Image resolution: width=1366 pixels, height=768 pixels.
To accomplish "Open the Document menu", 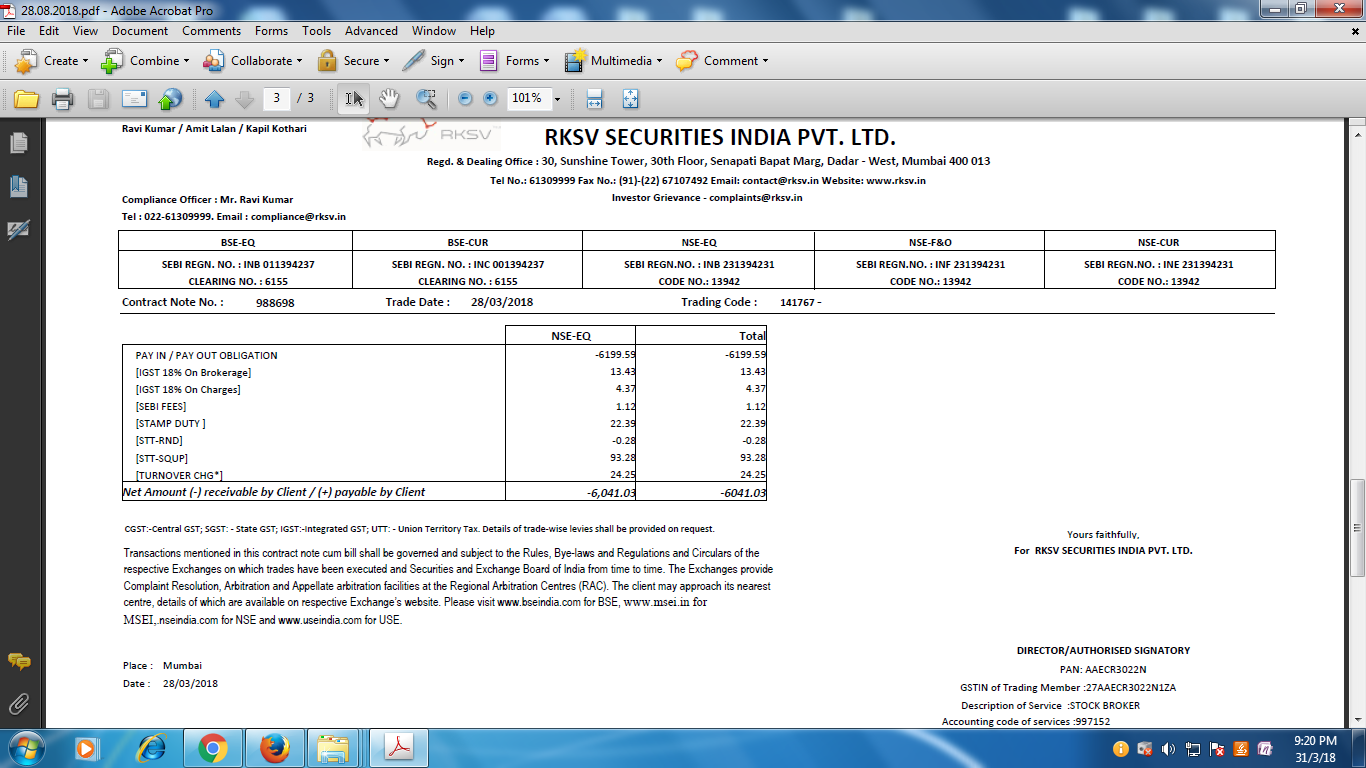I will (x=140, y=31).
